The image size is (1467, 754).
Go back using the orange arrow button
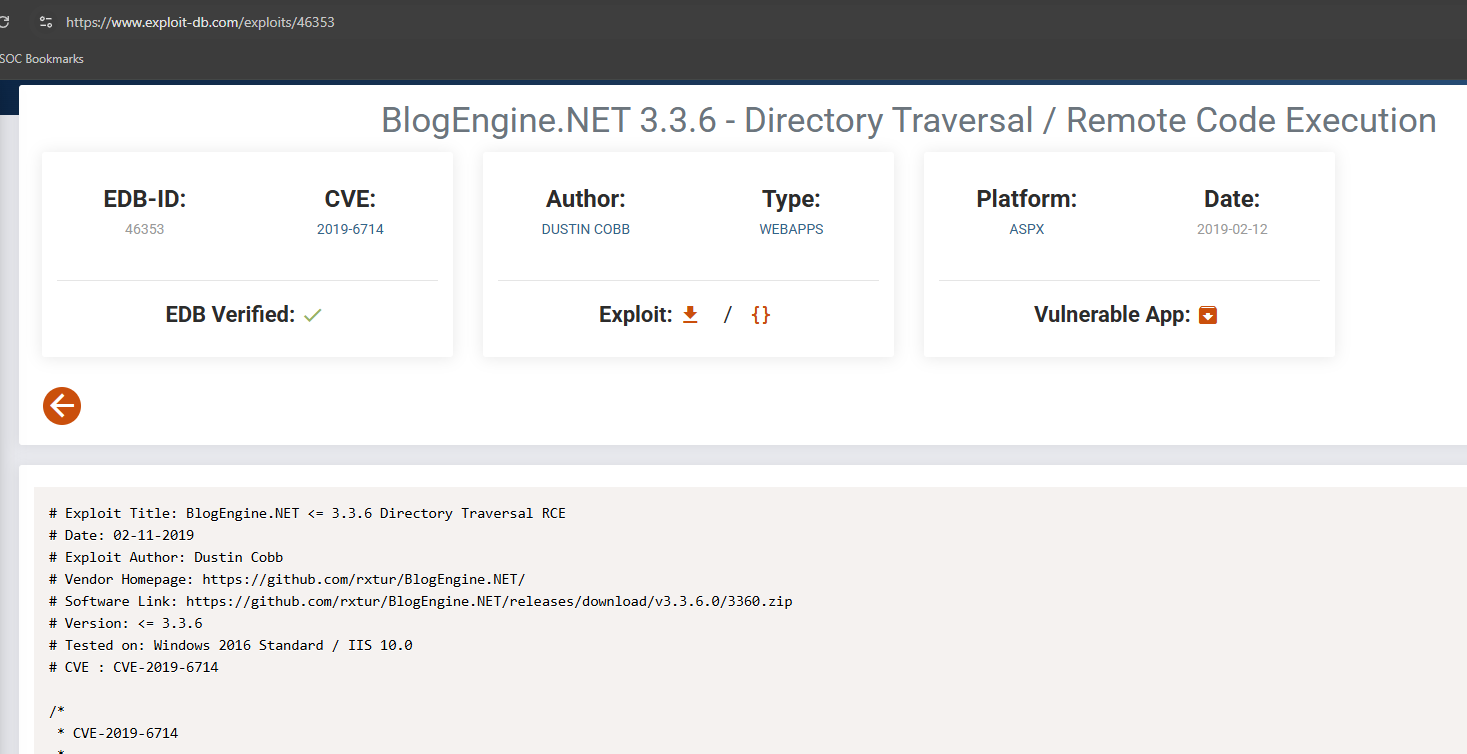62,406
